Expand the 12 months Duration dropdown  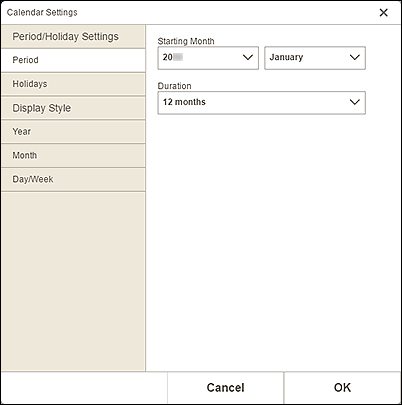[x=262, y=103]
